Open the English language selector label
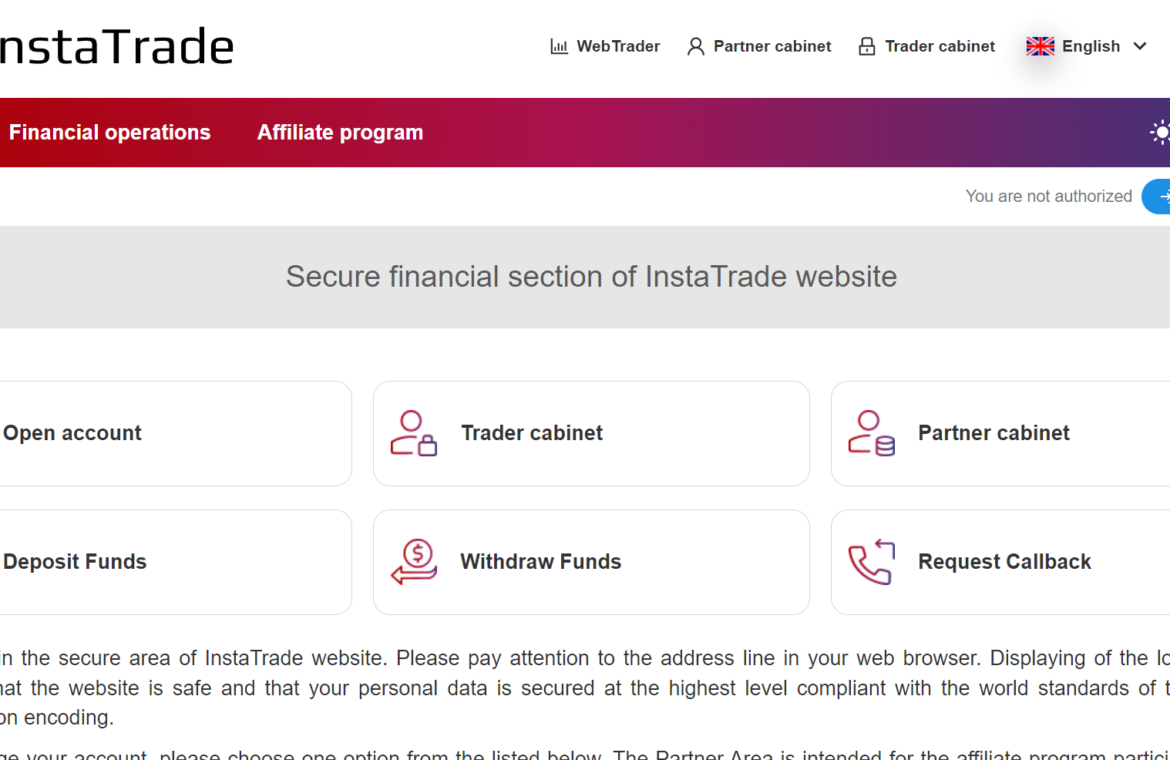 click(x=1090, y=46)
